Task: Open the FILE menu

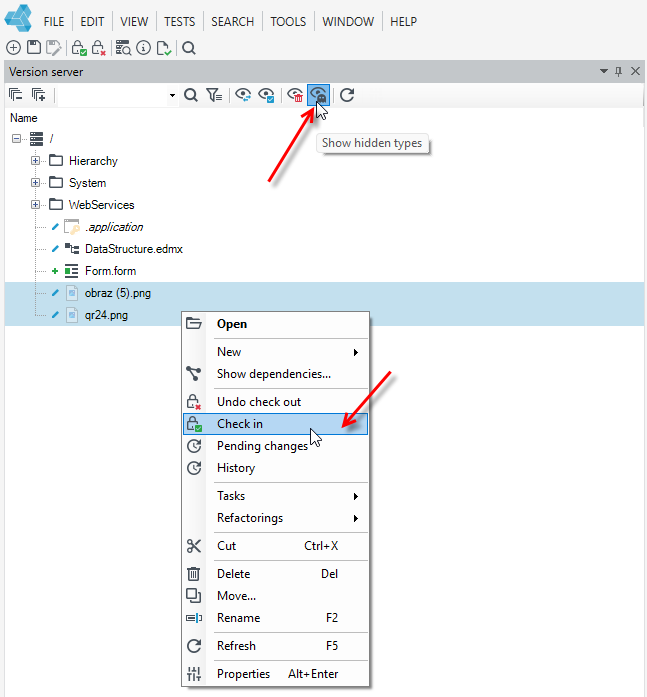Action: (x=54, y=21)
